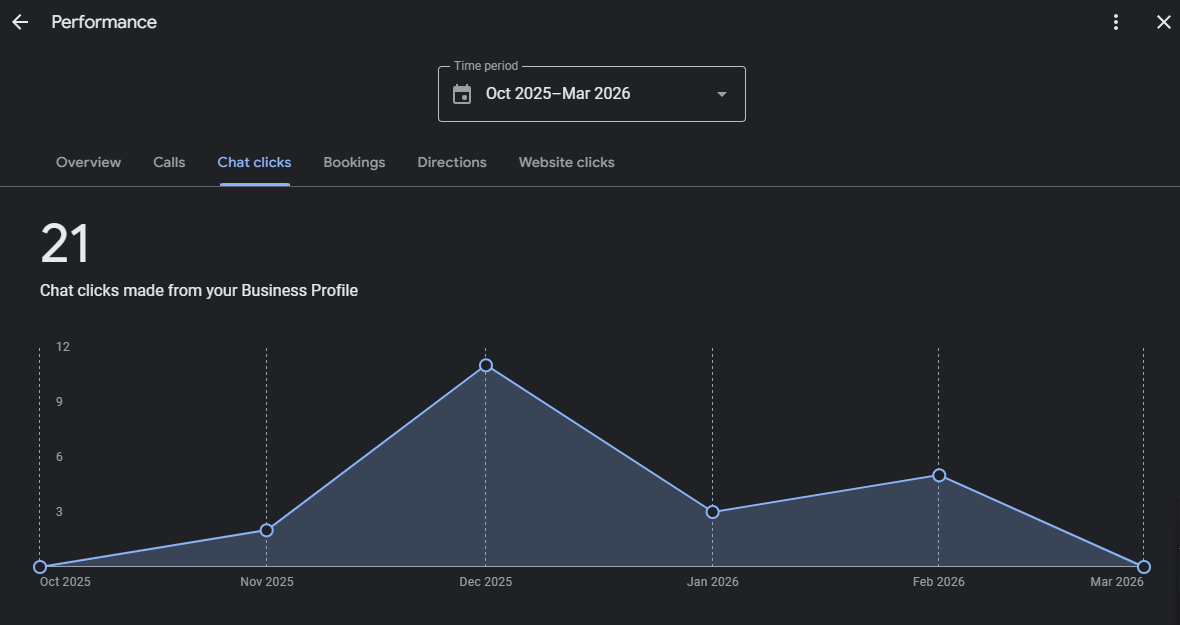Select the Nov 2025 data point marker

coord(266,530)
